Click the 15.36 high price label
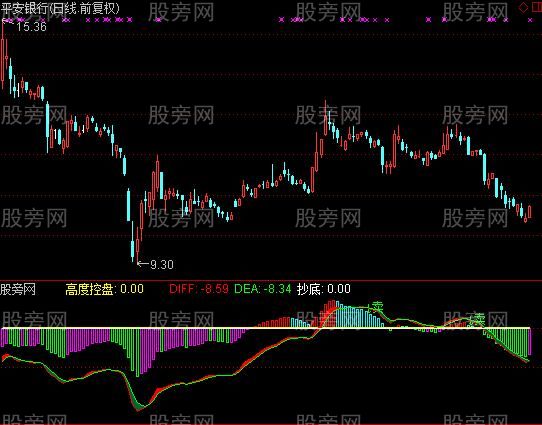The height and width of the screenshot is (425, 542). click(x=31, y=27)
